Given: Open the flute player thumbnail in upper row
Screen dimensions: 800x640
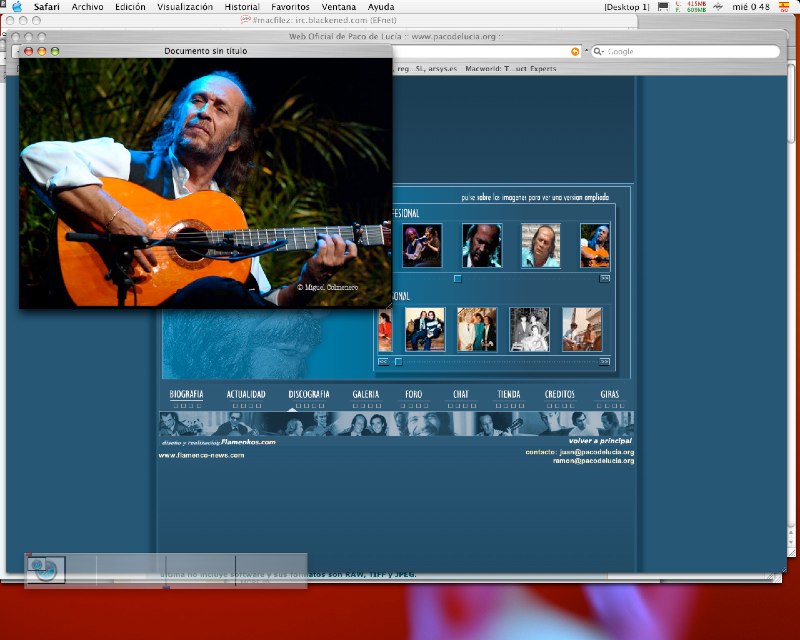Looking at the screenshot, I should pyautogui.click(x=422, y=245).
